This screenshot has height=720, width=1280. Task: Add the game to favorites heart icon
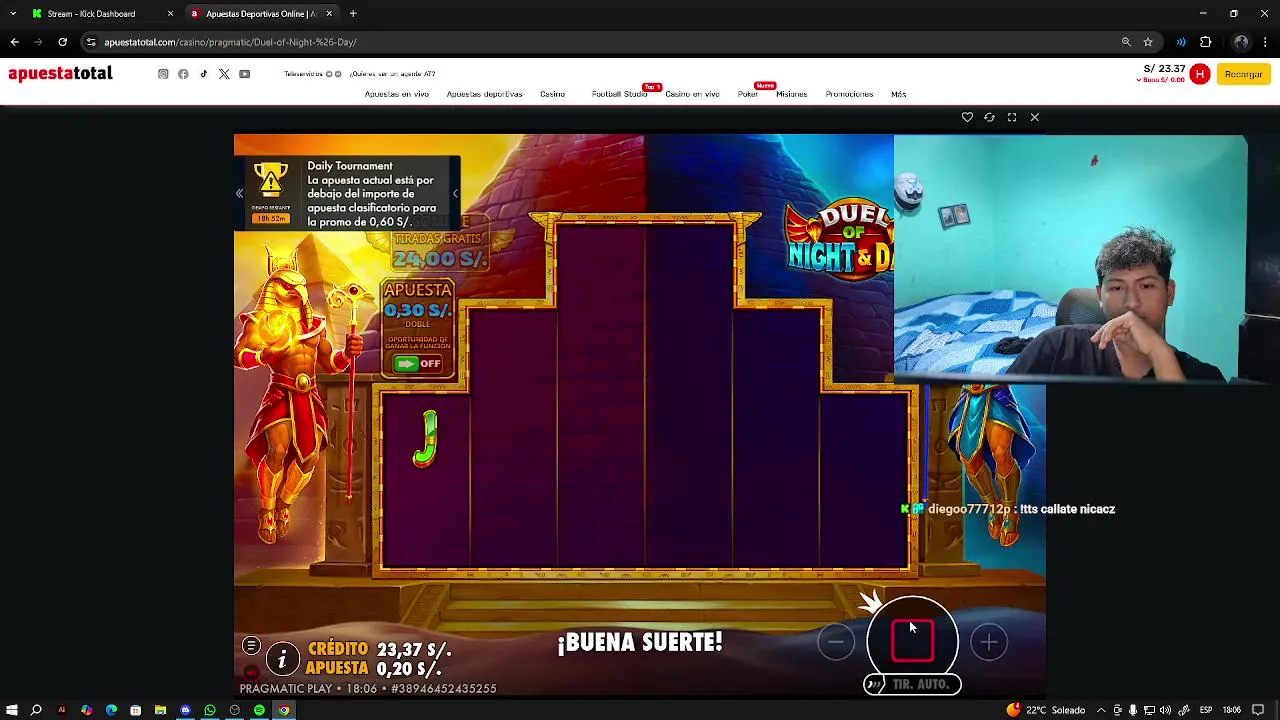tap(967, 117)
